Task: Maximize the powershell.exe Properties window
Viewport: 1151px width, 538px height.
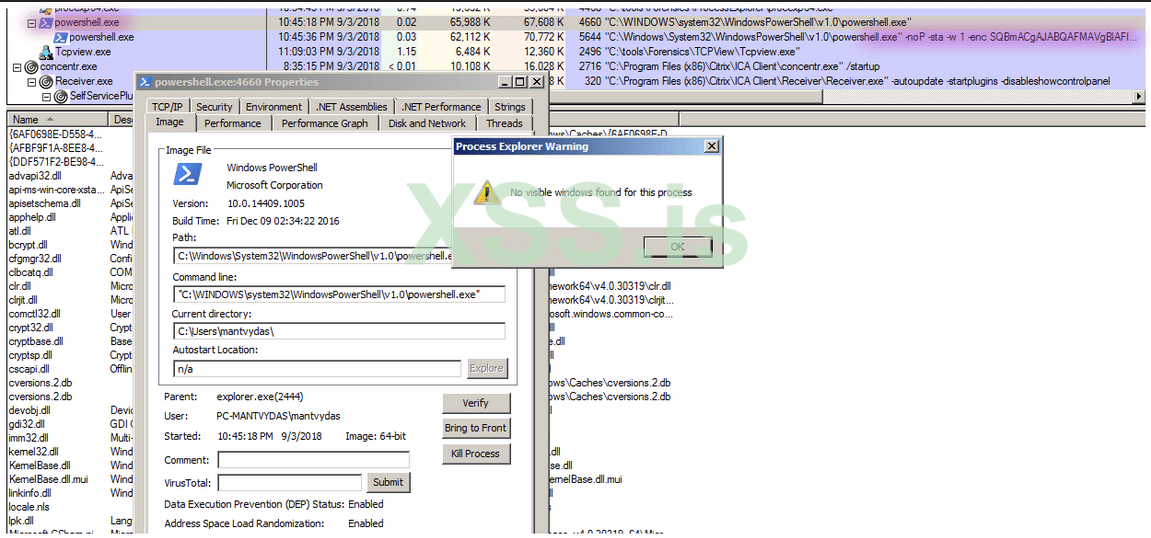Action: point(520,82)
